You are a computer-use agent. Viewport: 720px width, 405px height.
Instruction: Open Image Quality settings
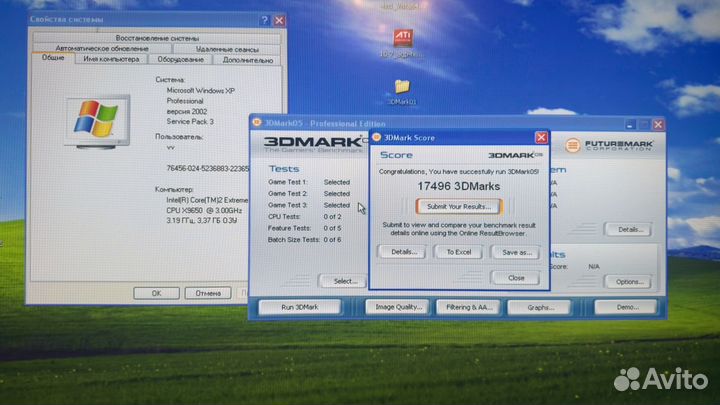(398, 307)
